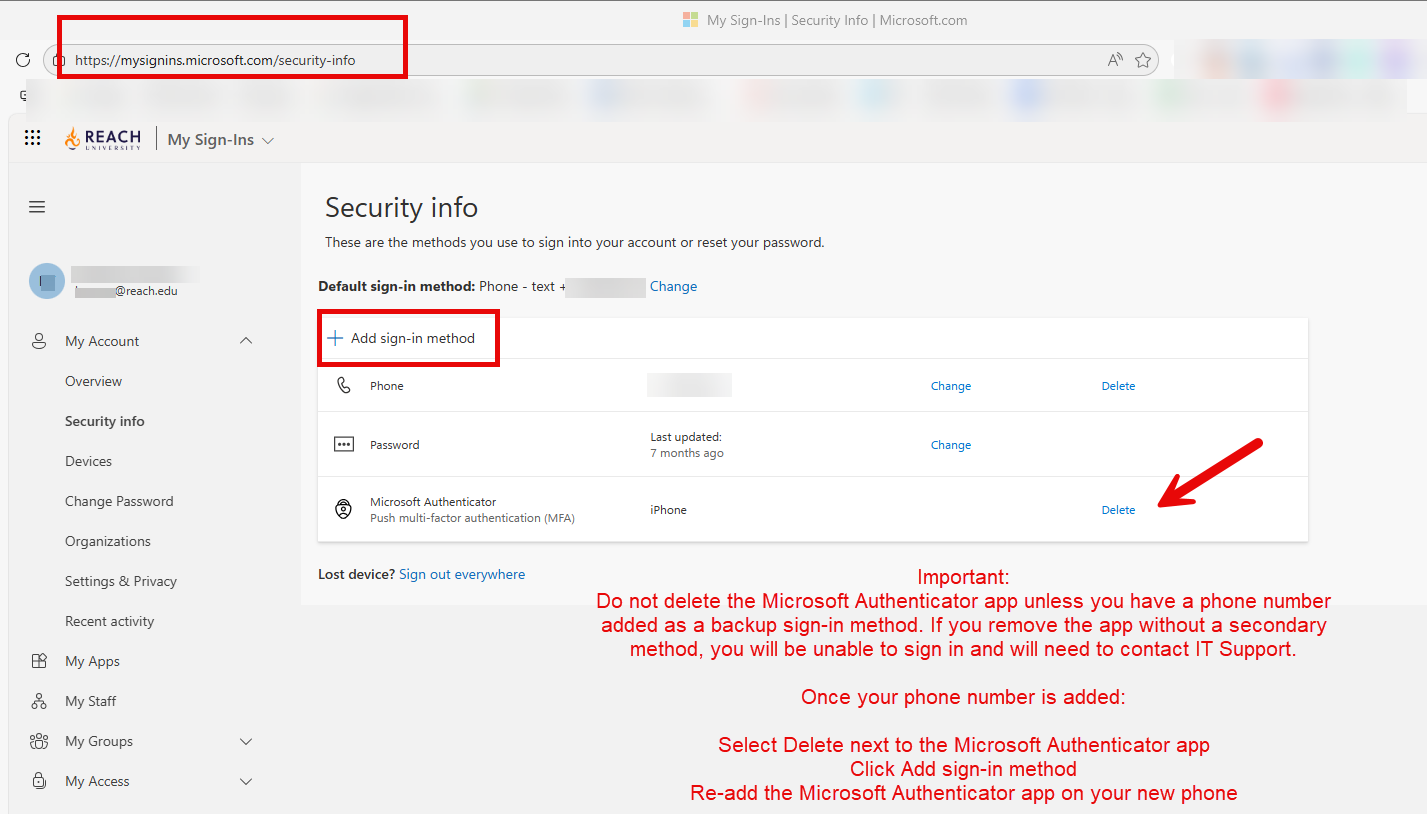Click the Read Aloud icon in address bar
This screenshot has width=1427, height=814.
(x=1115, y=60)
